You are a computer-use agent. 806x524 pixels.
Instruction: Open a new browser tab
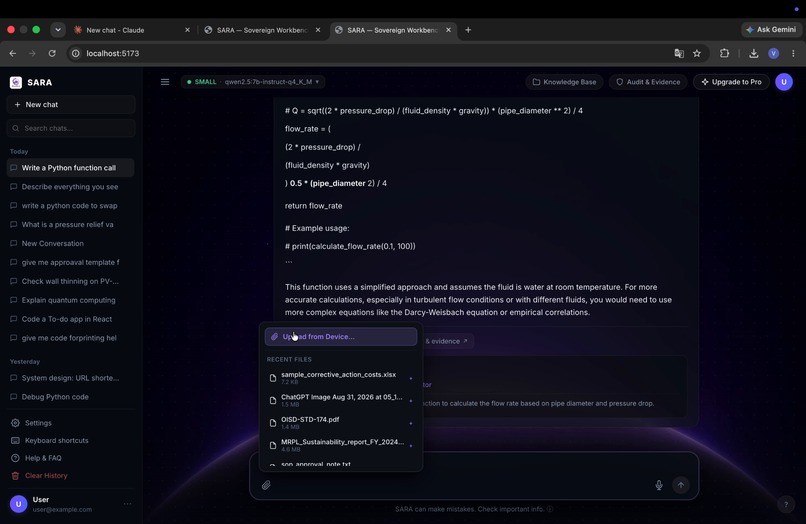[x=468, y=30]
